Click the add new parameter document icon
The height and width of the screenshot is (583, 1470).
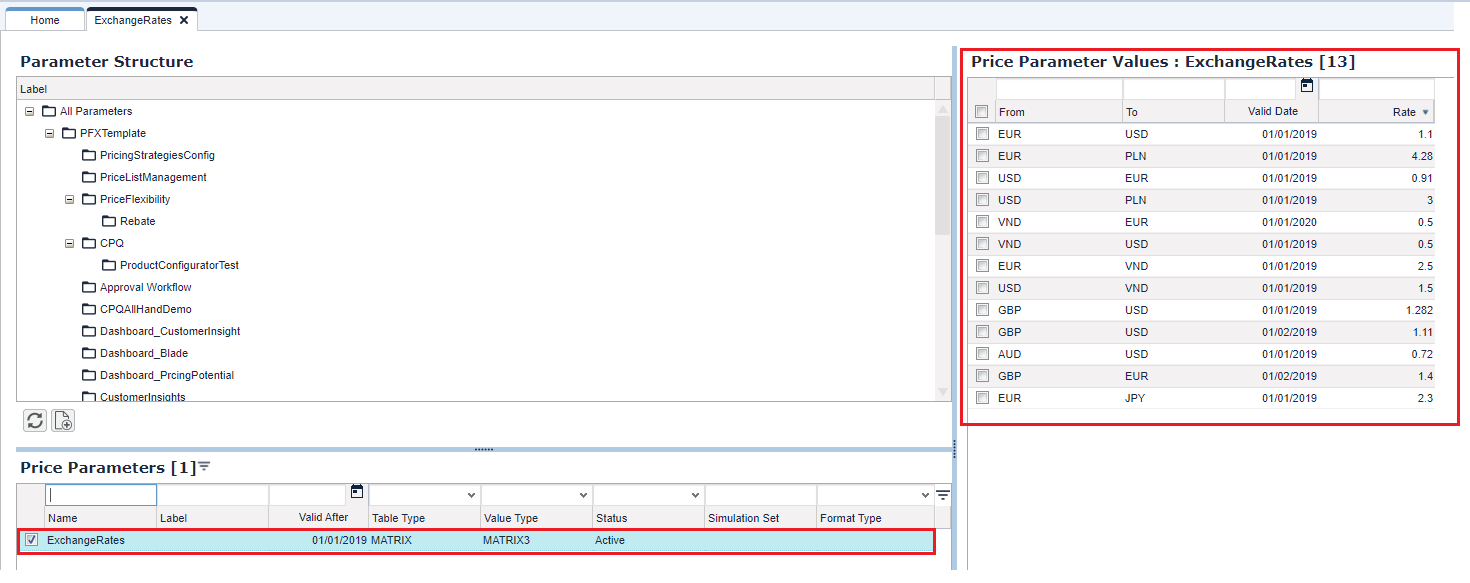(63, 421)
